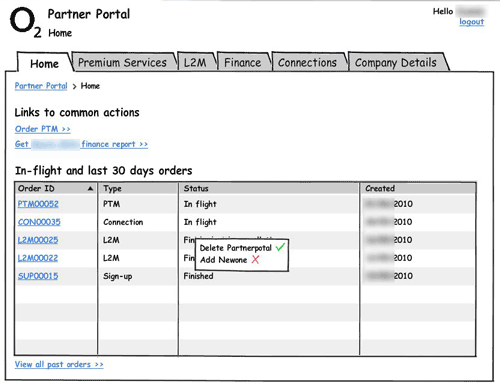Open order L2M00022
The height and width of the screenshot is (386, 500).
(x=38, y=258)
